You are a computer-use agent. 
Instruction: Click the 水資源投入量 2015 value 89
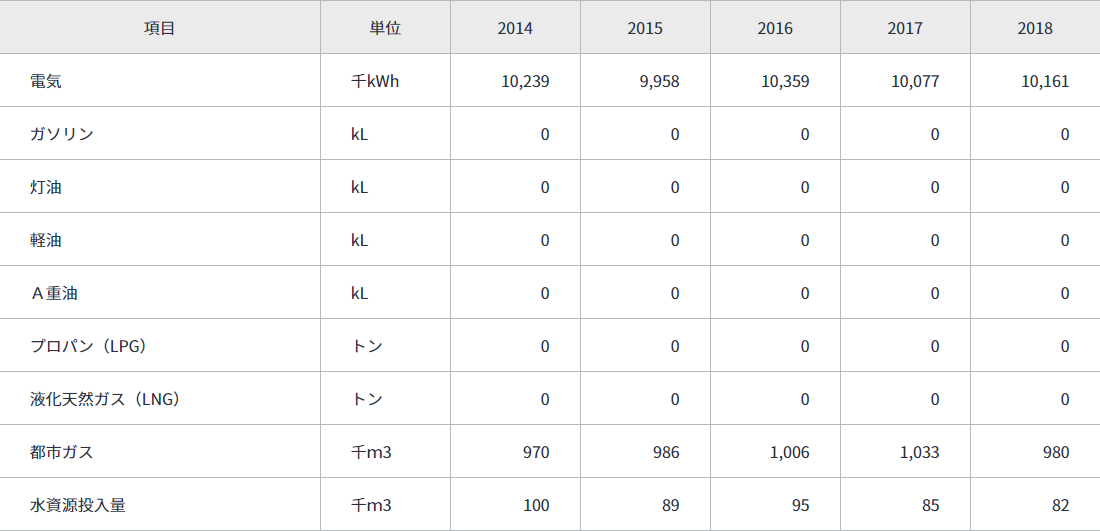point(671,505)
